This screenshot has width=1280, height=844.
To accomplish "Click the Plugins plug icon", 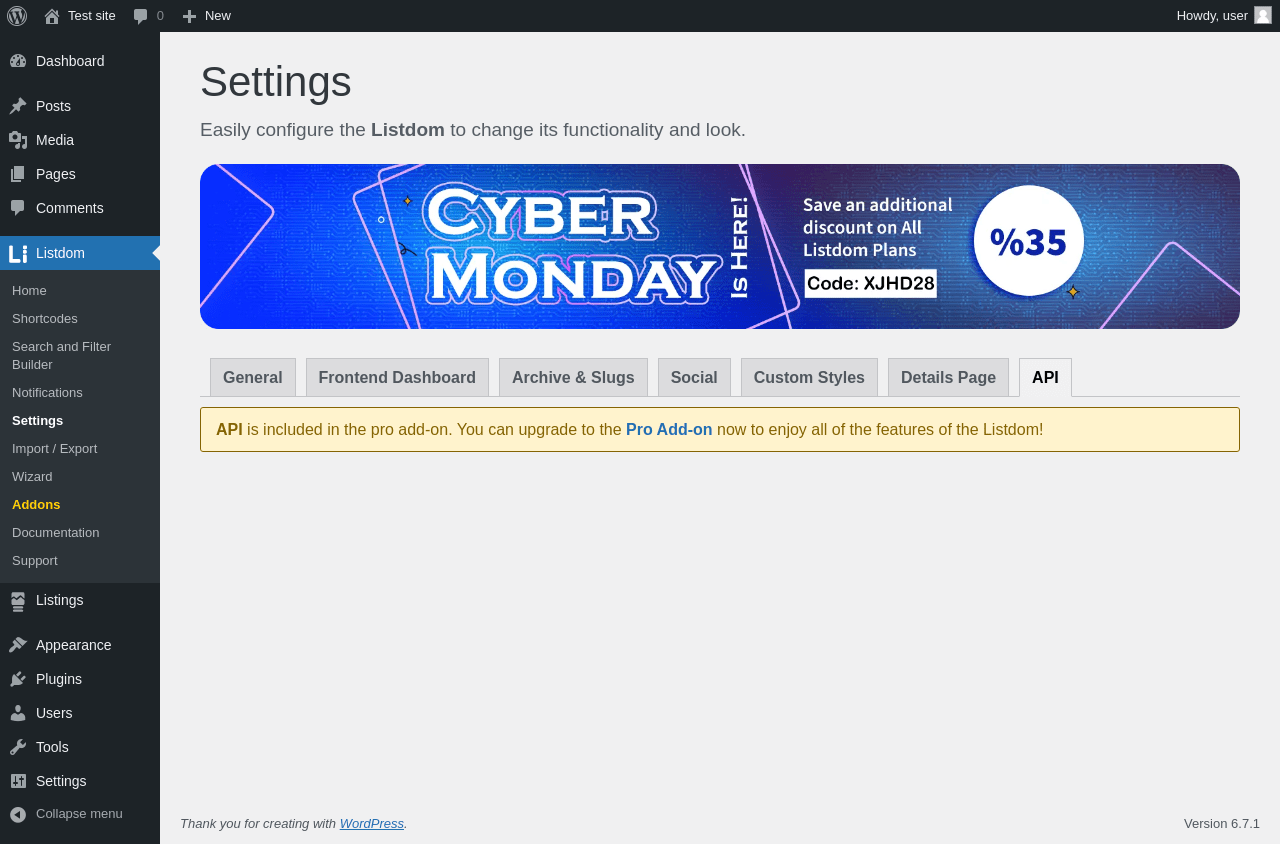I will (18, 679).
